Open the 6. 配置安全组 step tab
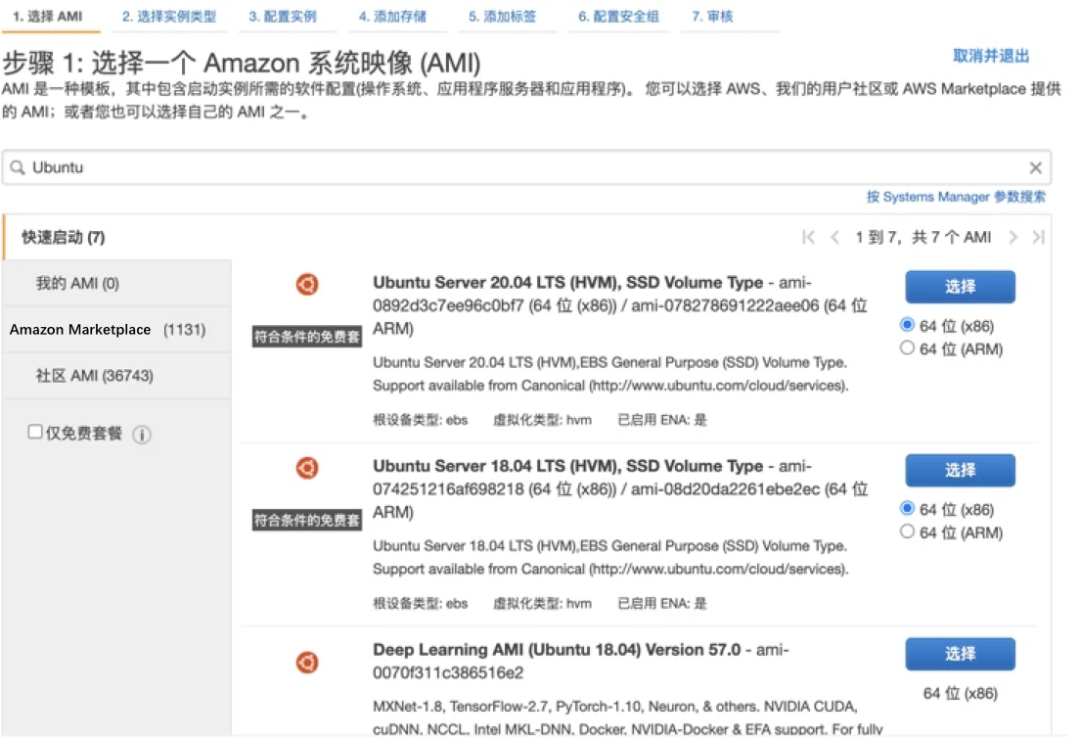This screenshot has height=740, width=1080. tap(619, 17)
